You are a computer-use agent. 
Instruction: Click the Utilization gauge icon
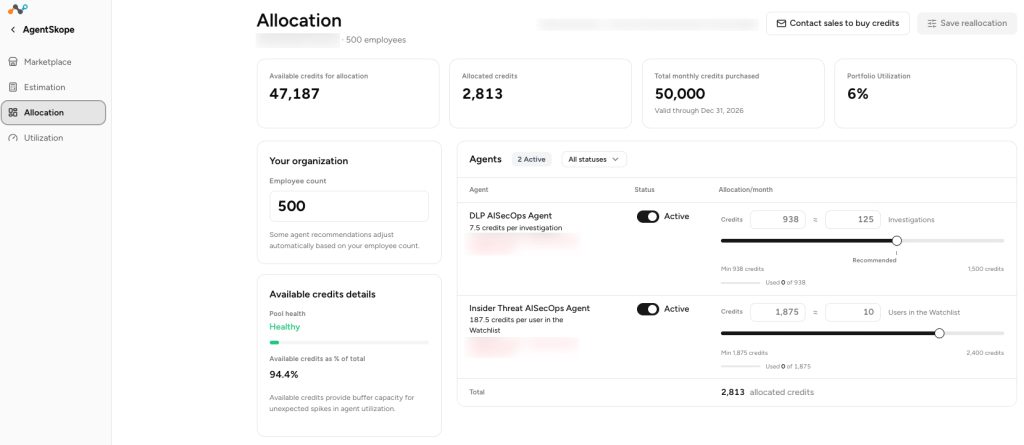(x=12, y=138)
